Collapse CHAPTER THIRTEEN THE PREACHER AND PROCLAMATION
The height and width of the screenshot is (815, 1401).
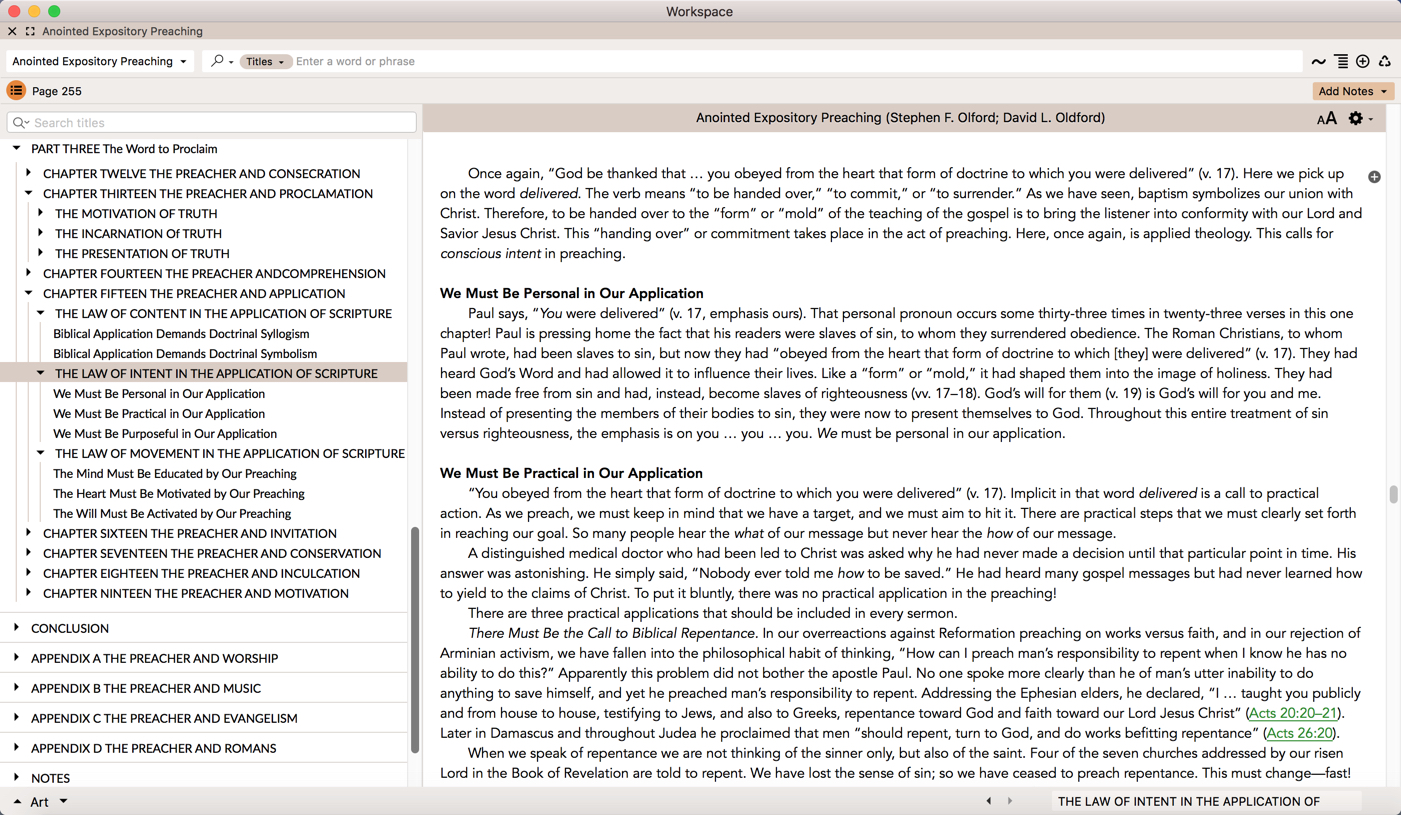click(28, 193)
